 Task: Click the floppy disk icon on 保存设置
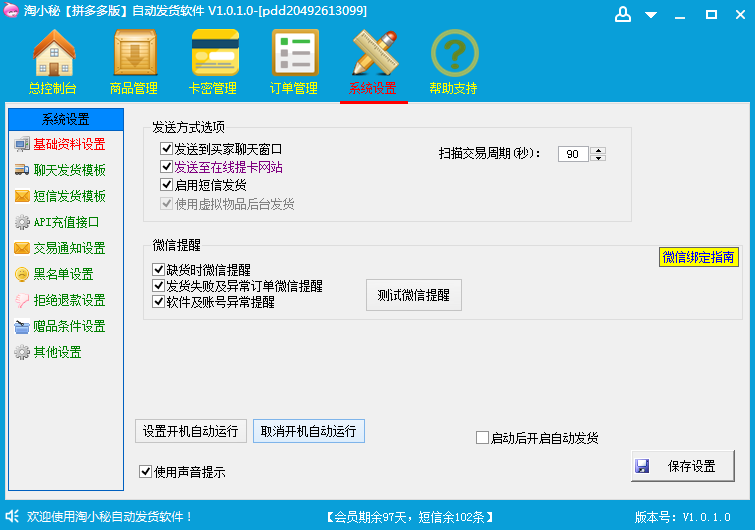[x=642, y=466]
